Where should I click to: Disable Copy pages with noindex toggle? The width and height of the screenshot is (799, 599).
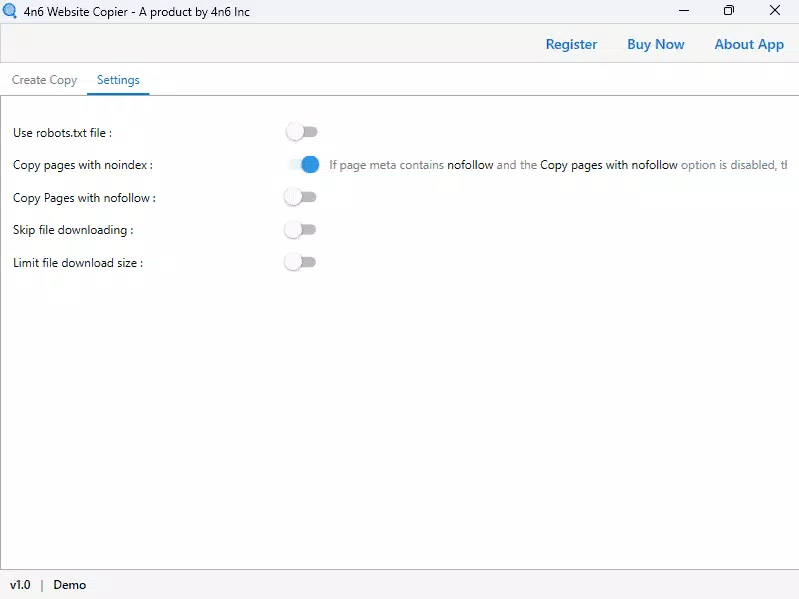coord(304,165)
